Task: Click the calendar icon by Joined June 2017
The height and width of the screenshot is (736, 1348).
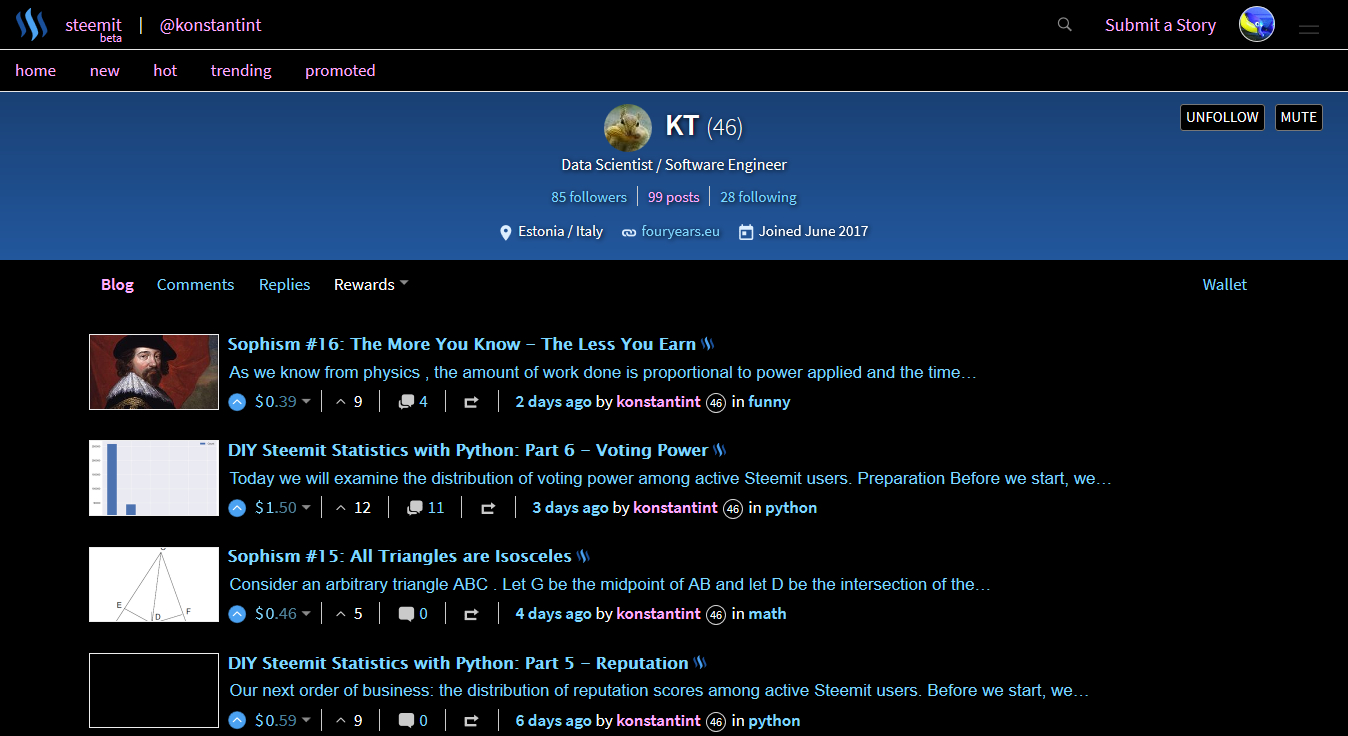Action: 745,232
